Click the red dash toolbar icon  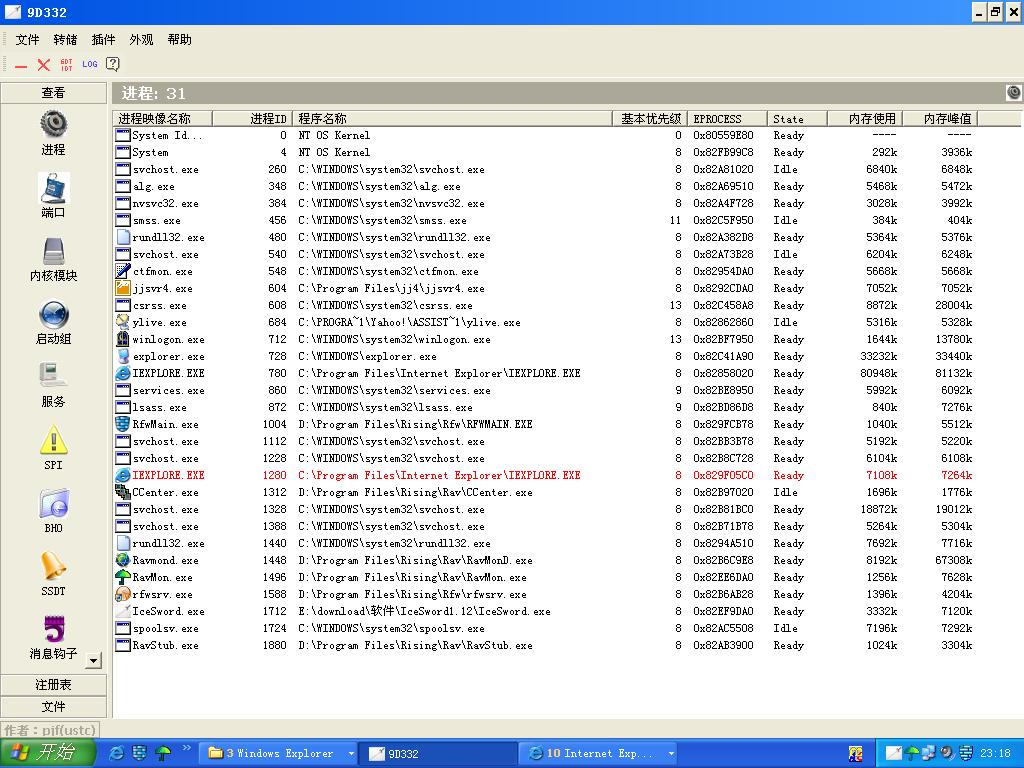coord(22,65)
